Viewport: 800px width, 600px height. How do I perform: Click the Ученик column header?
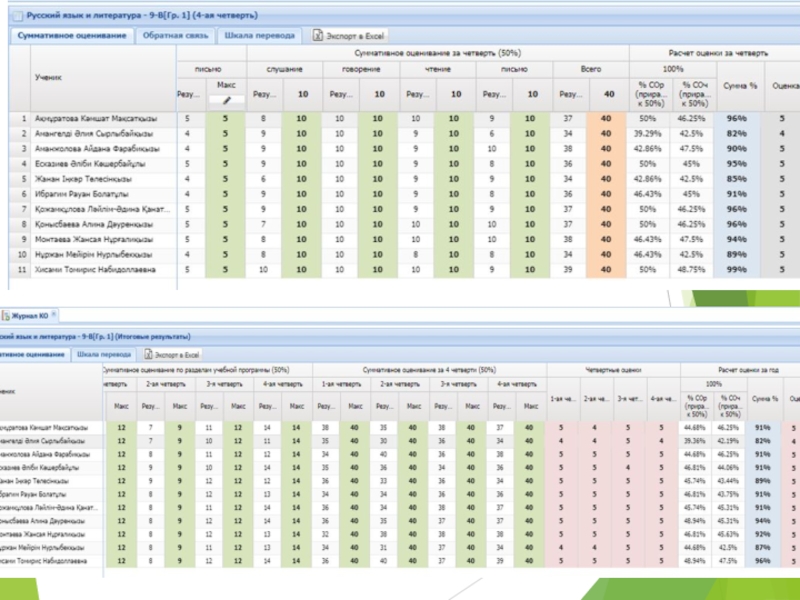click(48, 76)
